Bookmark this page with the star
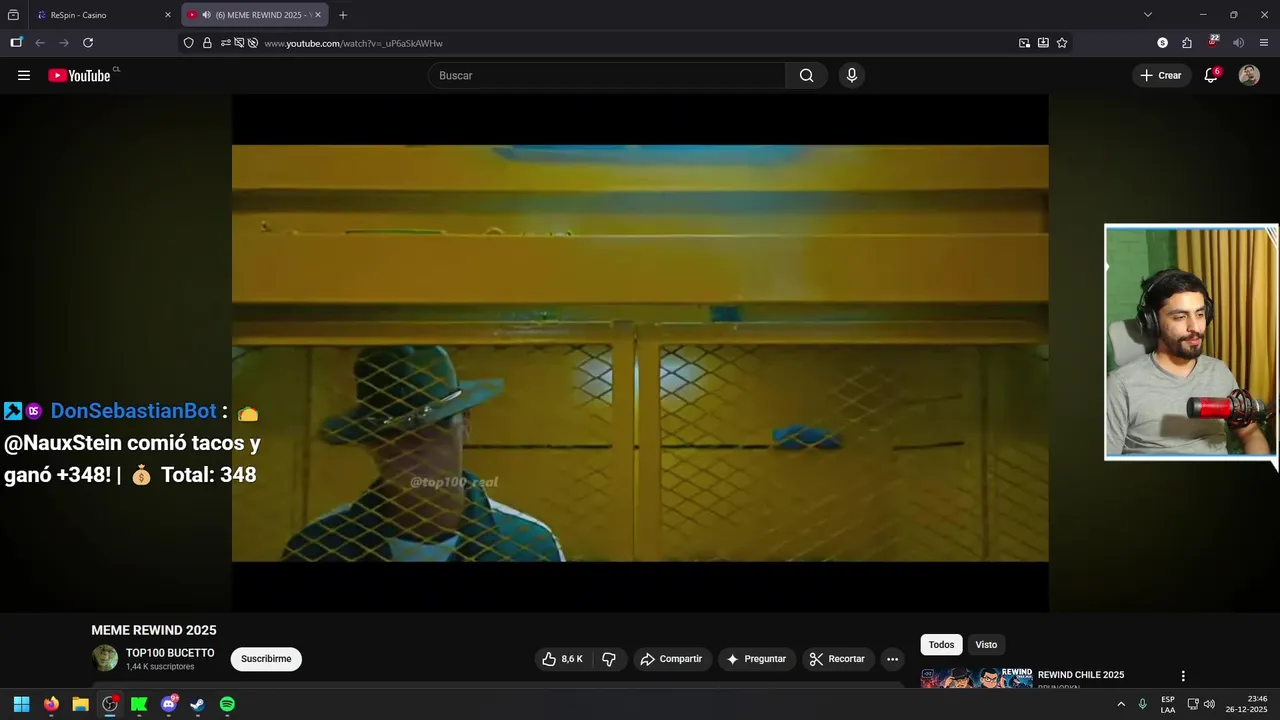The image size is (1280, 720). pyautogui.click(x=1062, y=43)
